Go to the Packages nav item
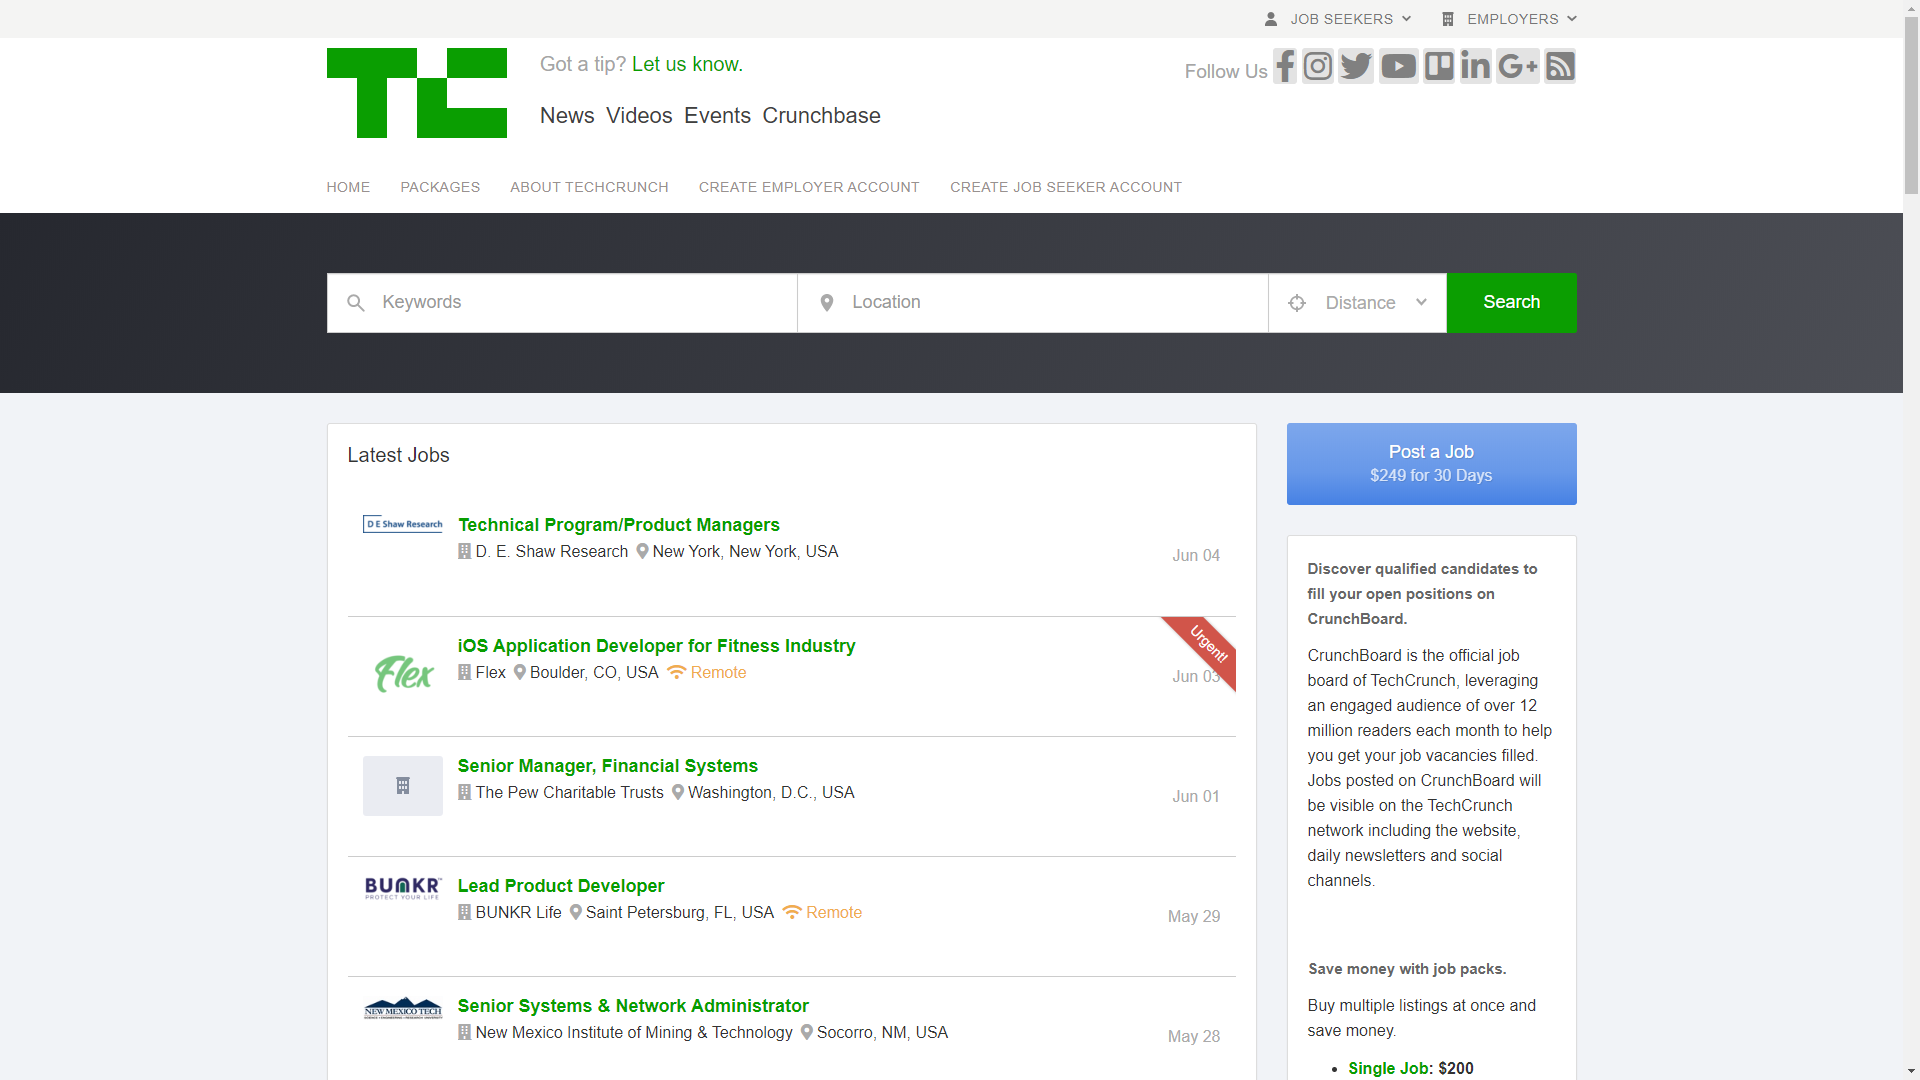1920x1080 pixels. [x=440, y=187]
